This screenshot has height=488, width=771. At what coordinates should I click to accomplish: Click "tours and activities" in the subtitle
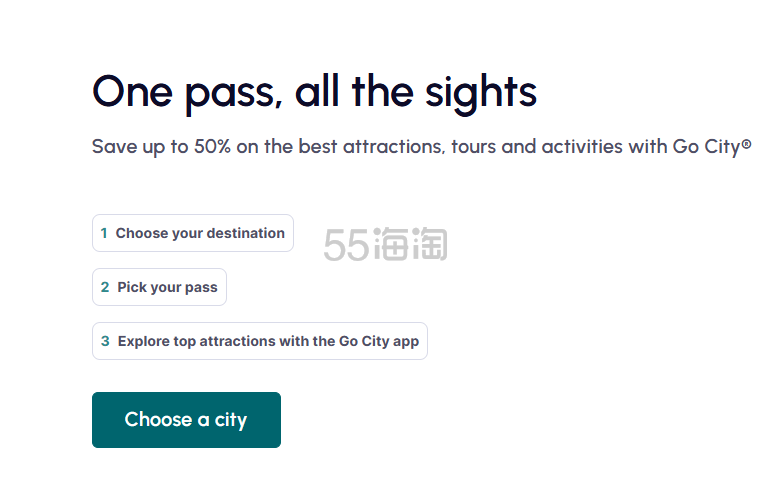tap(535, 147)
